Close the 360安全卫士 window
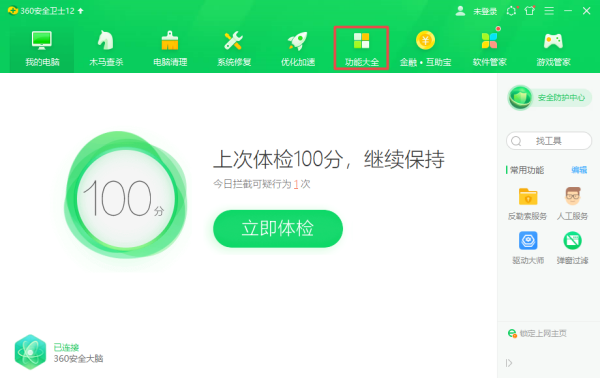This screenshot has height=378, width=600. [586, 11]
